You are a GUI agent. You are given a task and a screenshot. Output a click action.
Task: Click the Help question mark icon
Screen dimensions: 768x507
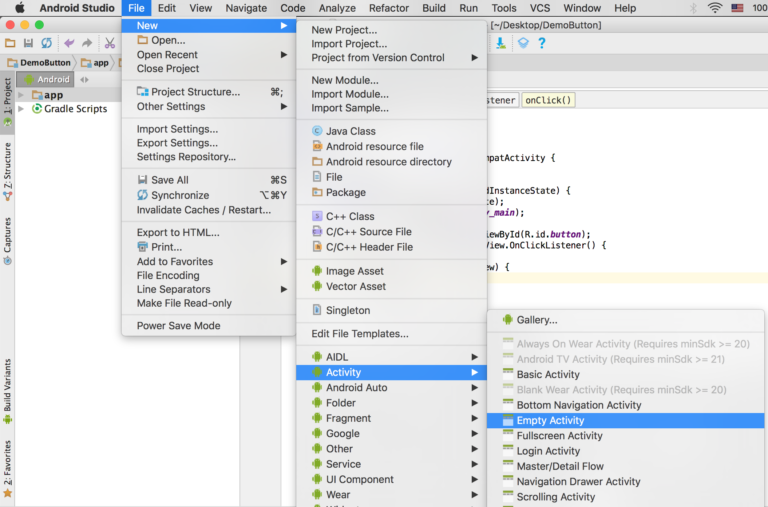point(542,43)
